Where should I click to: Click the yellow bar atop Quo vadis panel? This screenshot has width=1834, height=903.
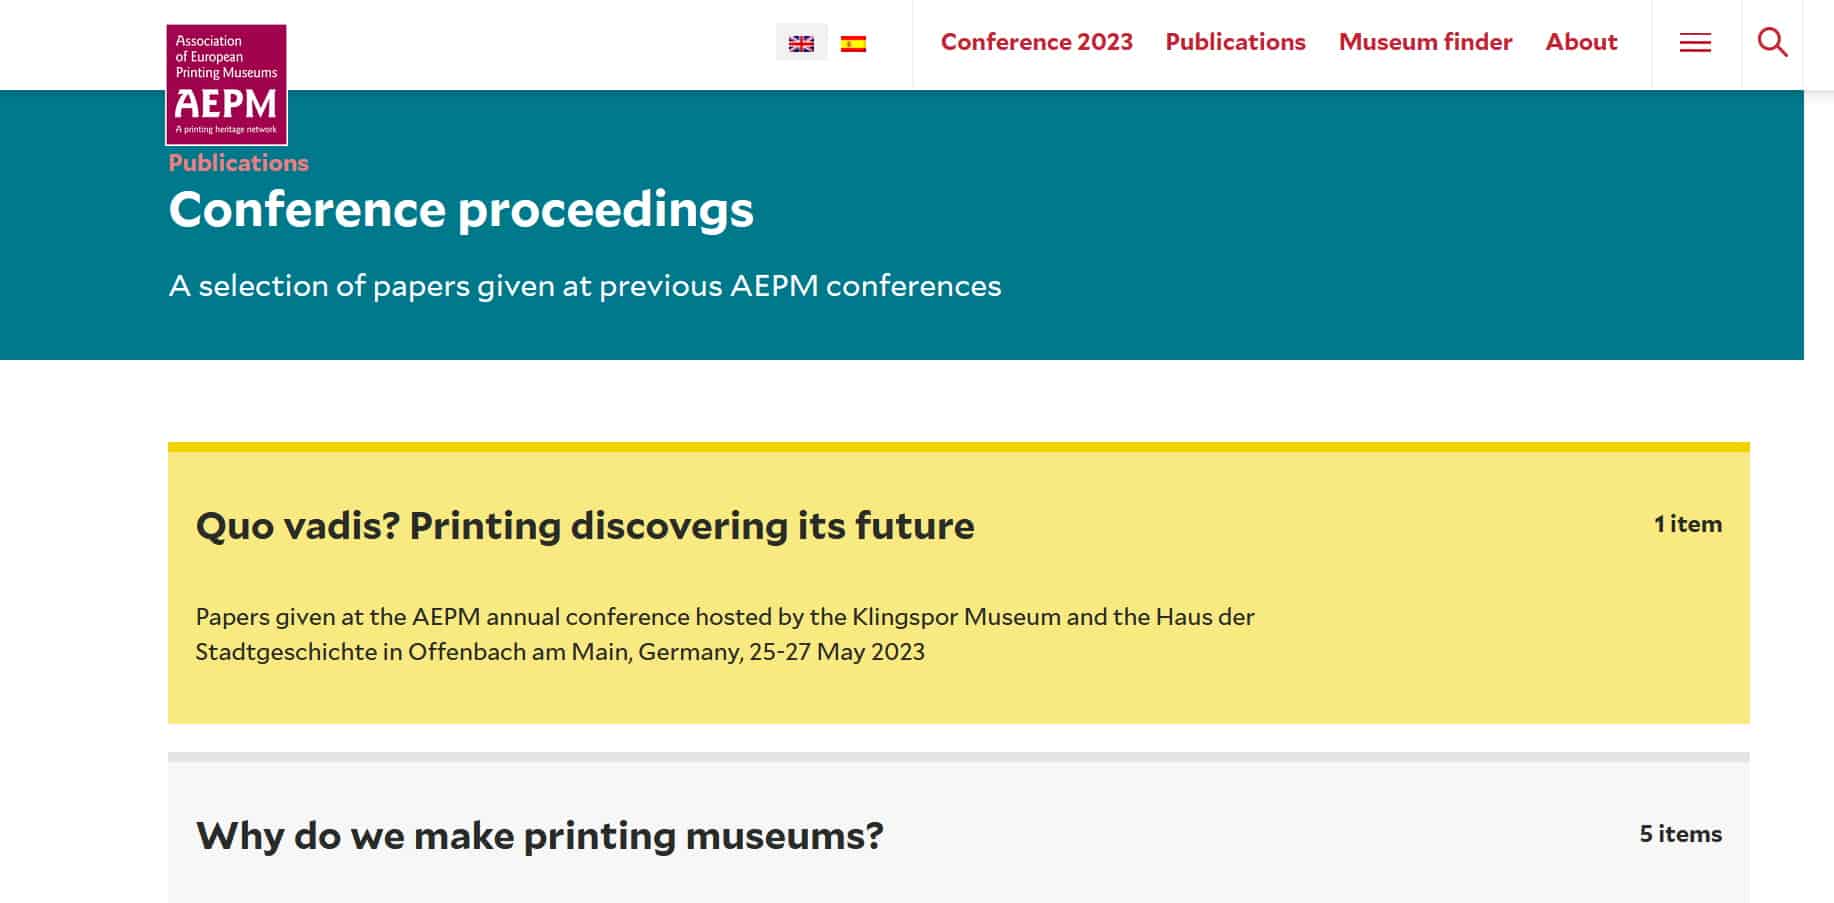click(x=959, y=447)
